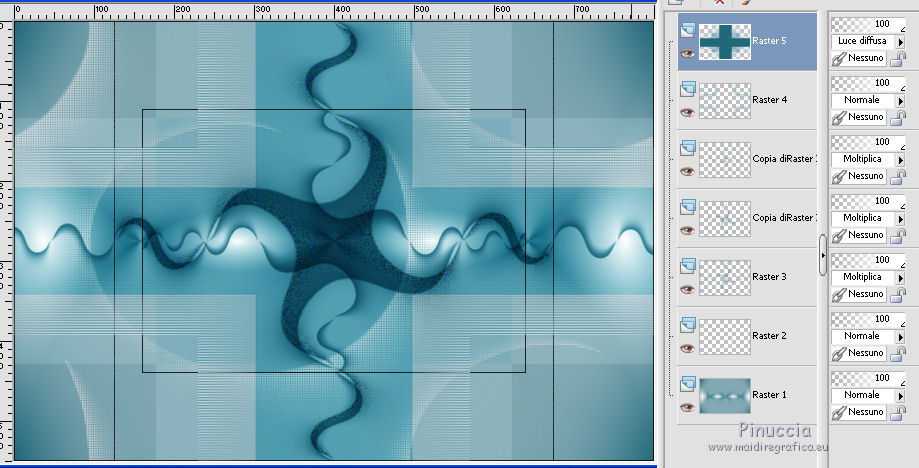
Task: Click the layer name Raster 3
Action: pos(770,277)
